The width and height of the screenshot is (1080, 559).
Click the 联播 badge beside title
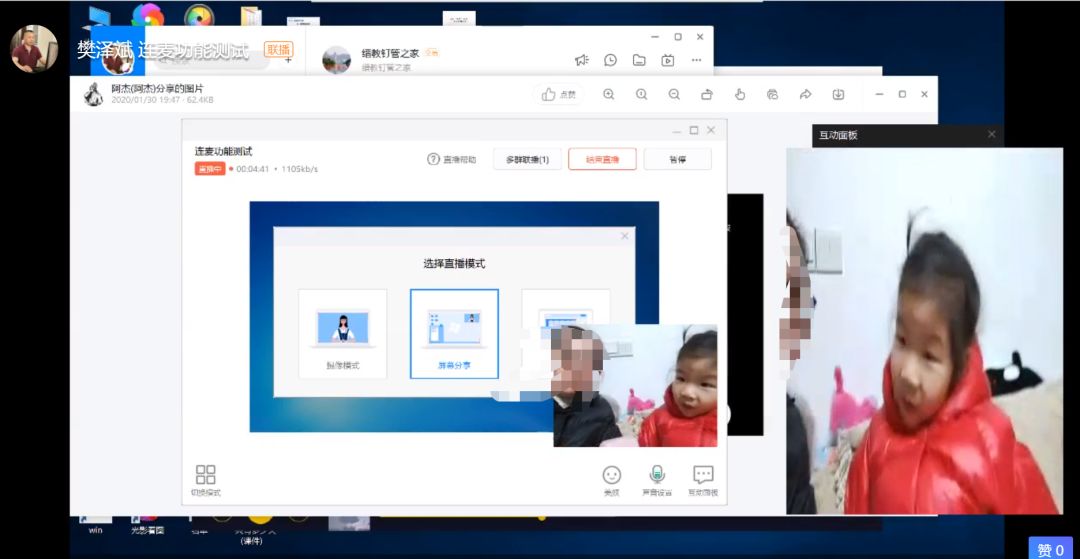click(x=279, y=50)
